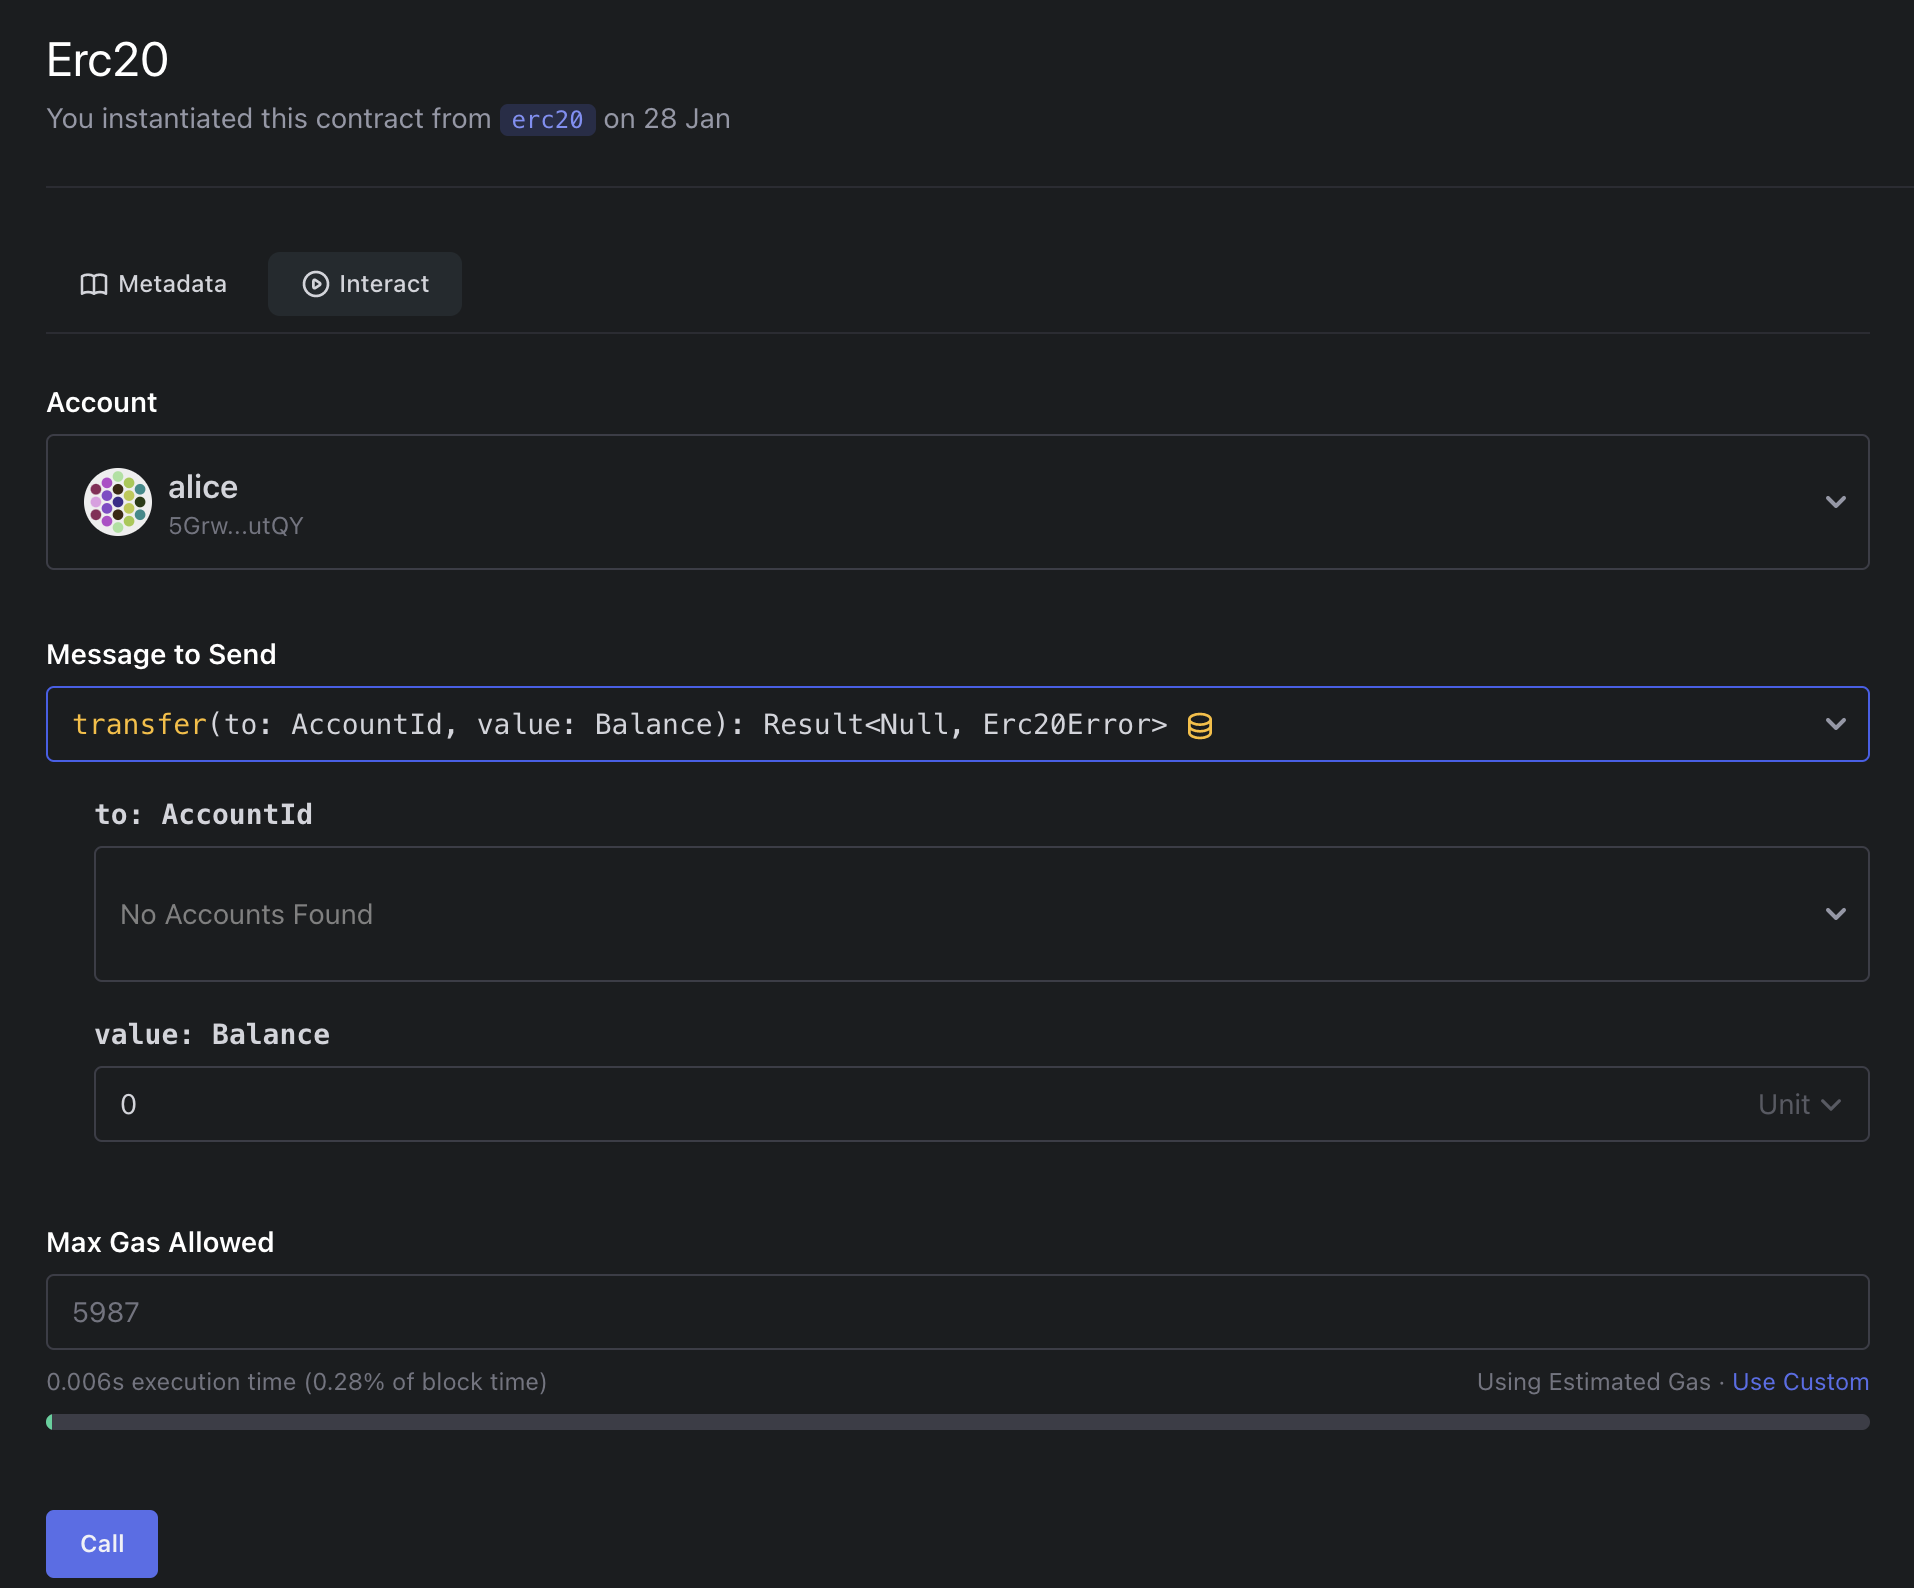1914x1588 pixels.
Task: Open the erc20 code hash badge
Action: (547, 119)
